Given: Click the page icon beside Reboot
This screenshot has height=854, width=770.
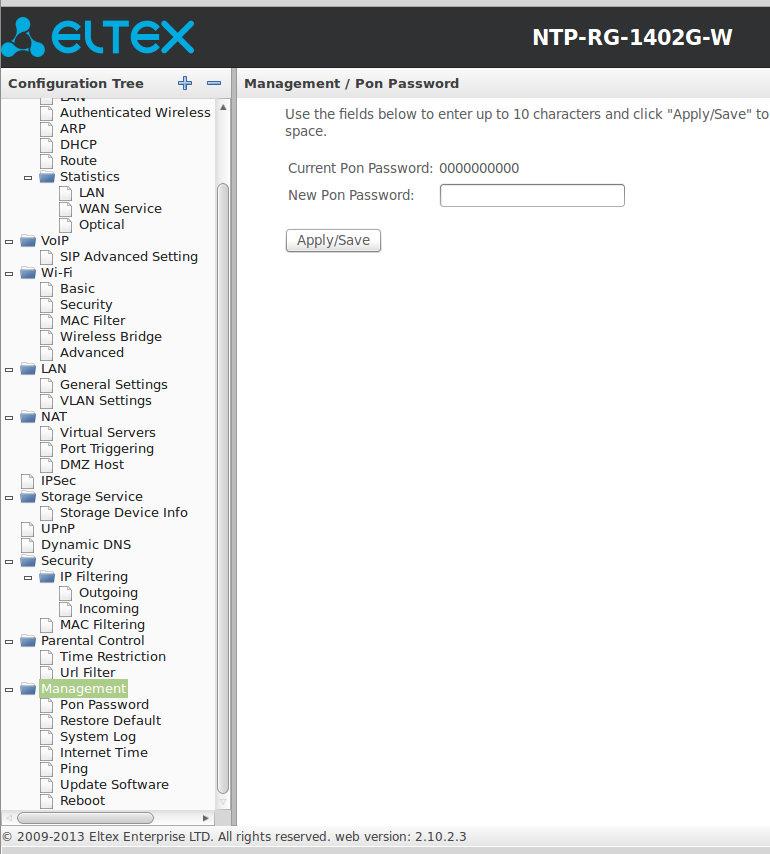Looking at the screenshot, I should (x=47, y=801).
